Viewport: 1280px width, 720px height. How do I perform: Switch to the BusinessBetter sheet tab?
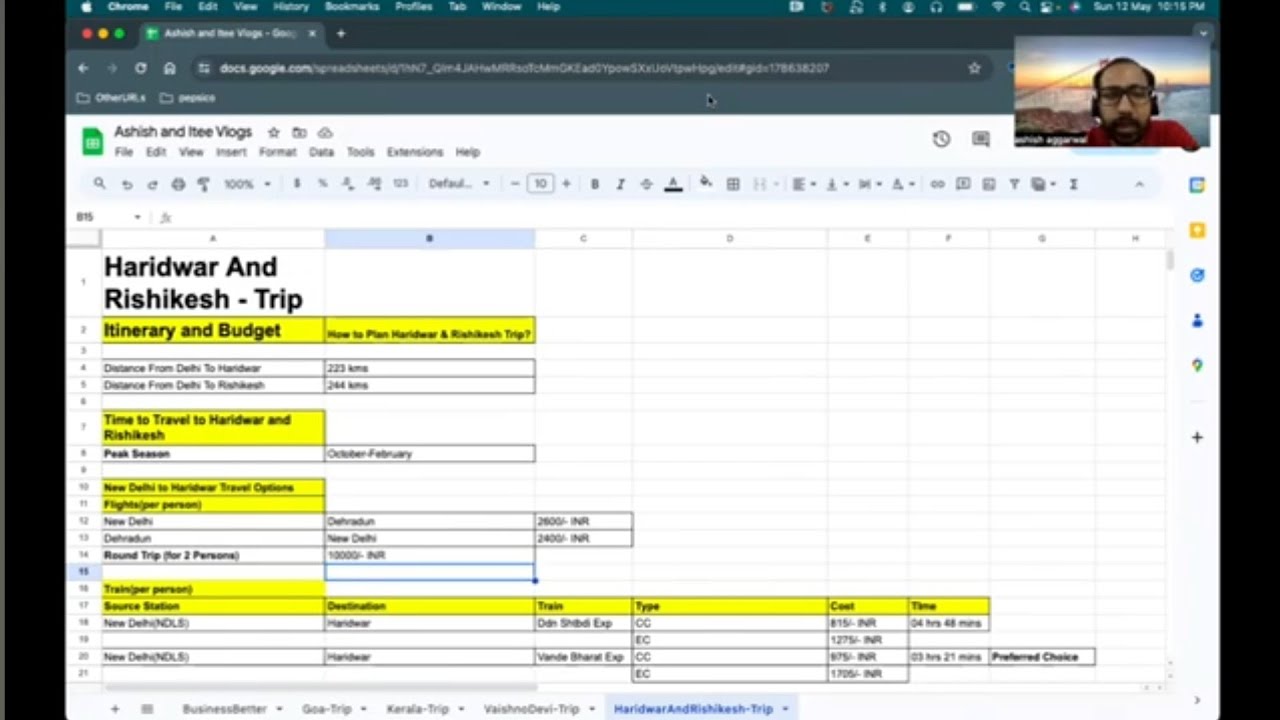224,709
